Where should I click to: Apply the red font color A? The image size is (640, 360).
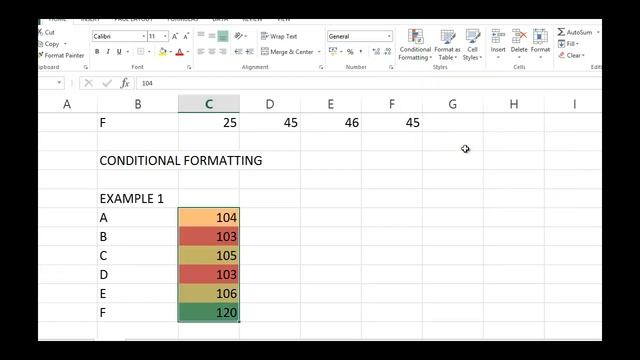[x=180, y=52]
